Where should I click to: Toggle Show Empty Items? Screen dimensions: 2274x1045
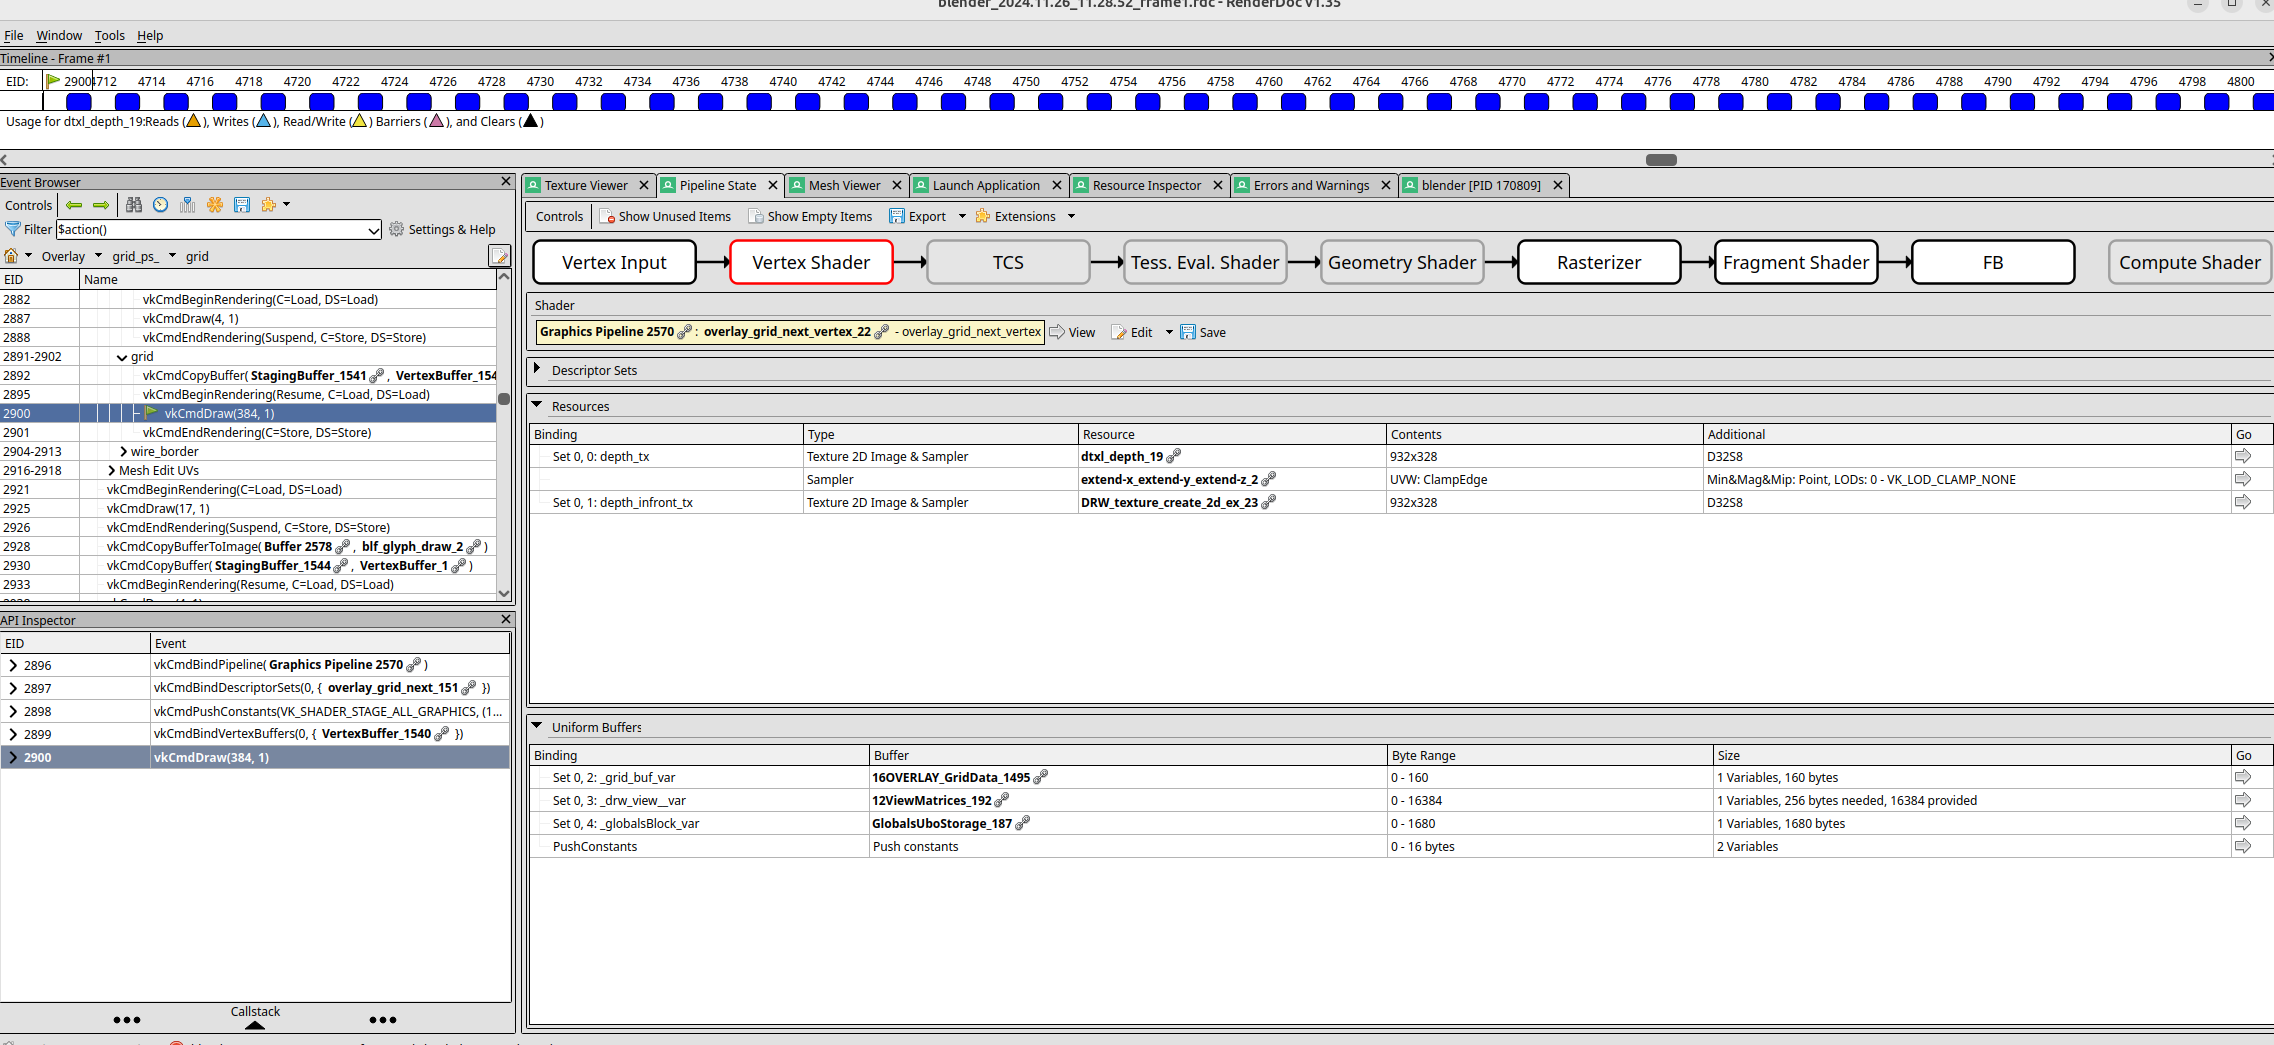click(x=810, y=217)
